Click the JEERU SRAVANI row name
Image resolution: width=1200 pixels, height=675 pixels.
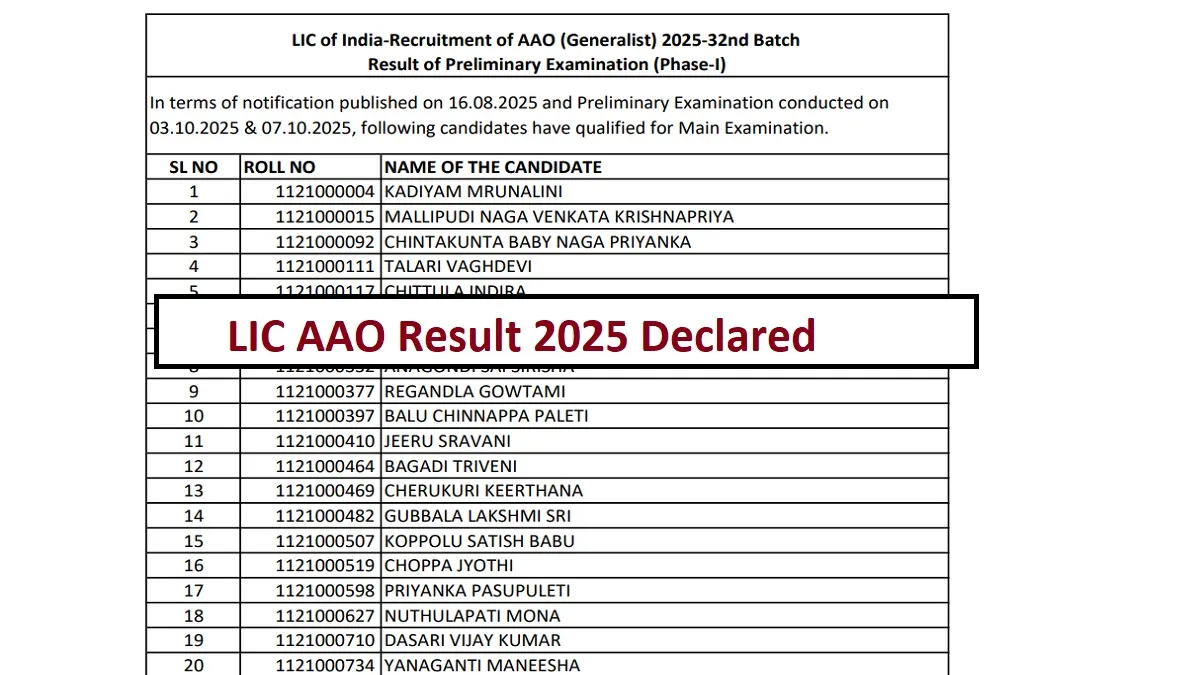[447, 441]
